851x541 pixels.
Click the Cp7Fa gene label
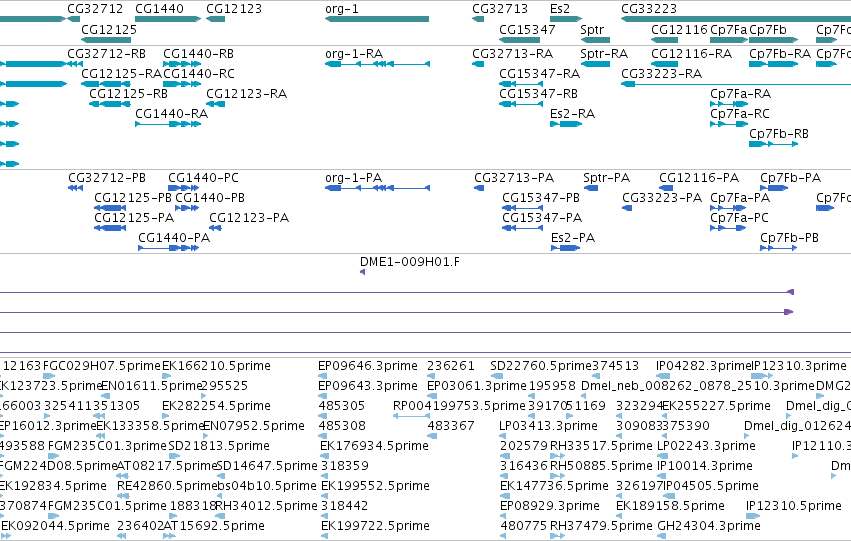(728, 29)
